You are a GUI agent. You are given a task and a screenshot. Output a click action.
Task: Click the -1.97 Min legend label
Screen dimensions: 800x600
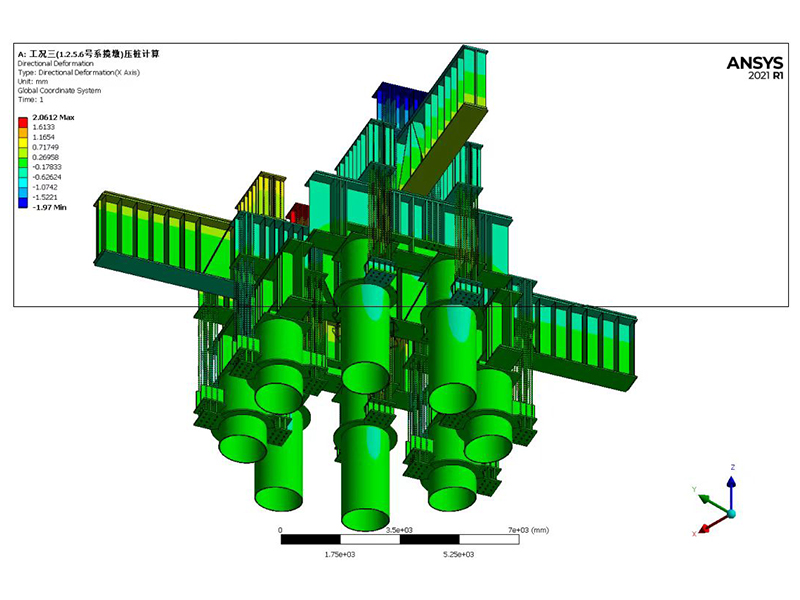coord(49,207)
